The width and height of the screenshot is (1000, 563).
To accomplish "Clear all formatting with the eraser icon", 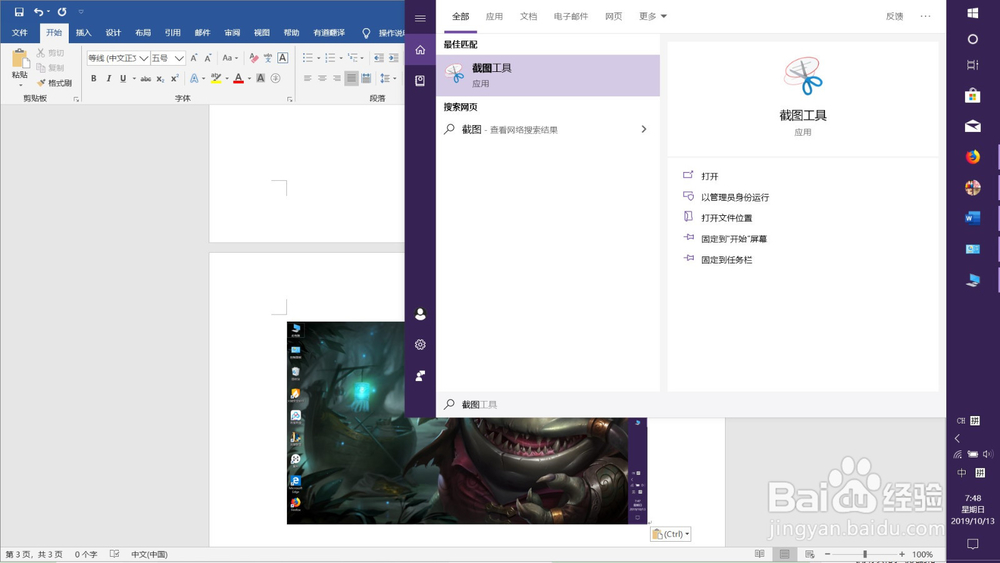I will (x=254, y=58).
